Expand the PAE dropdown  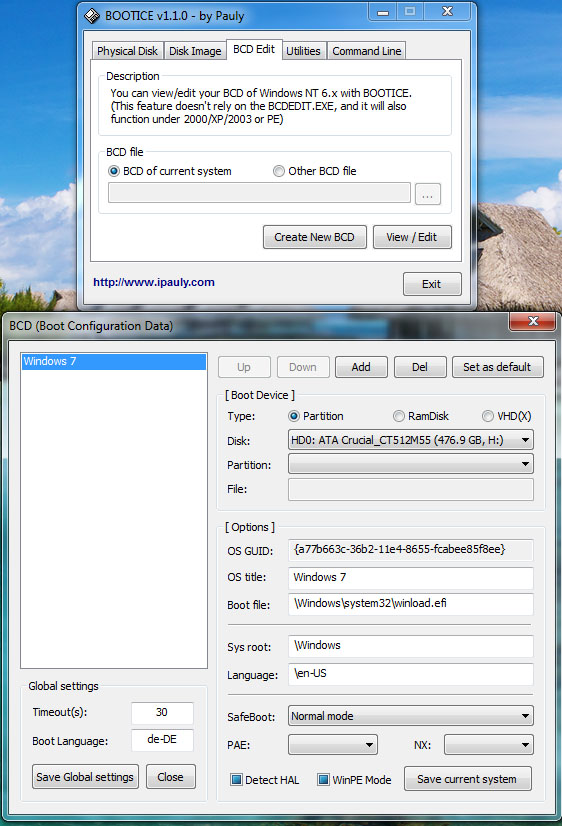click(x=333, y=745)
